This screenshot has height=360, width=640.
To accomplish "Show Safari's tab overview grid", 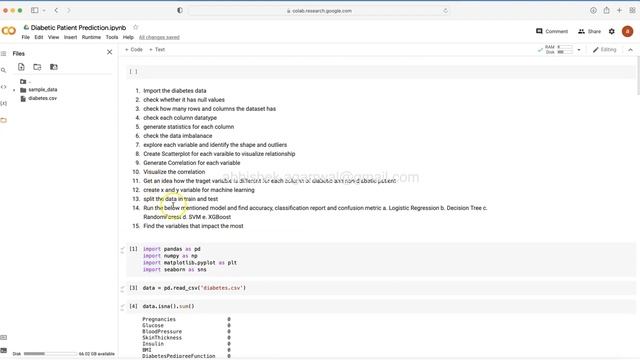I will coord(632,11).
